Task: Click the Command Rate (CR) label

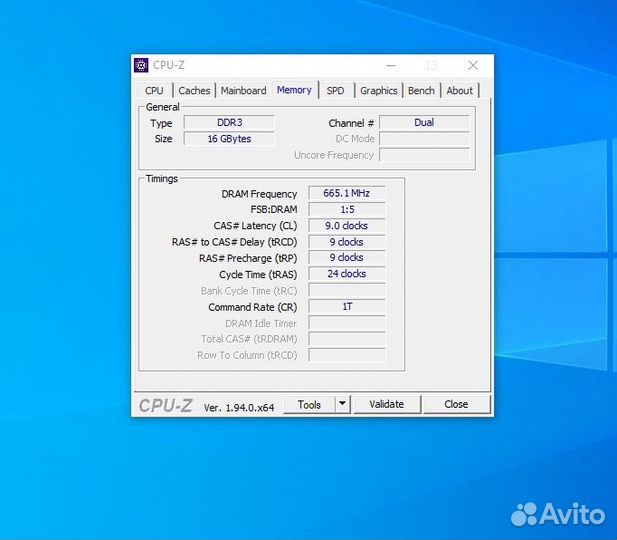Action: [x=253, y=307]
